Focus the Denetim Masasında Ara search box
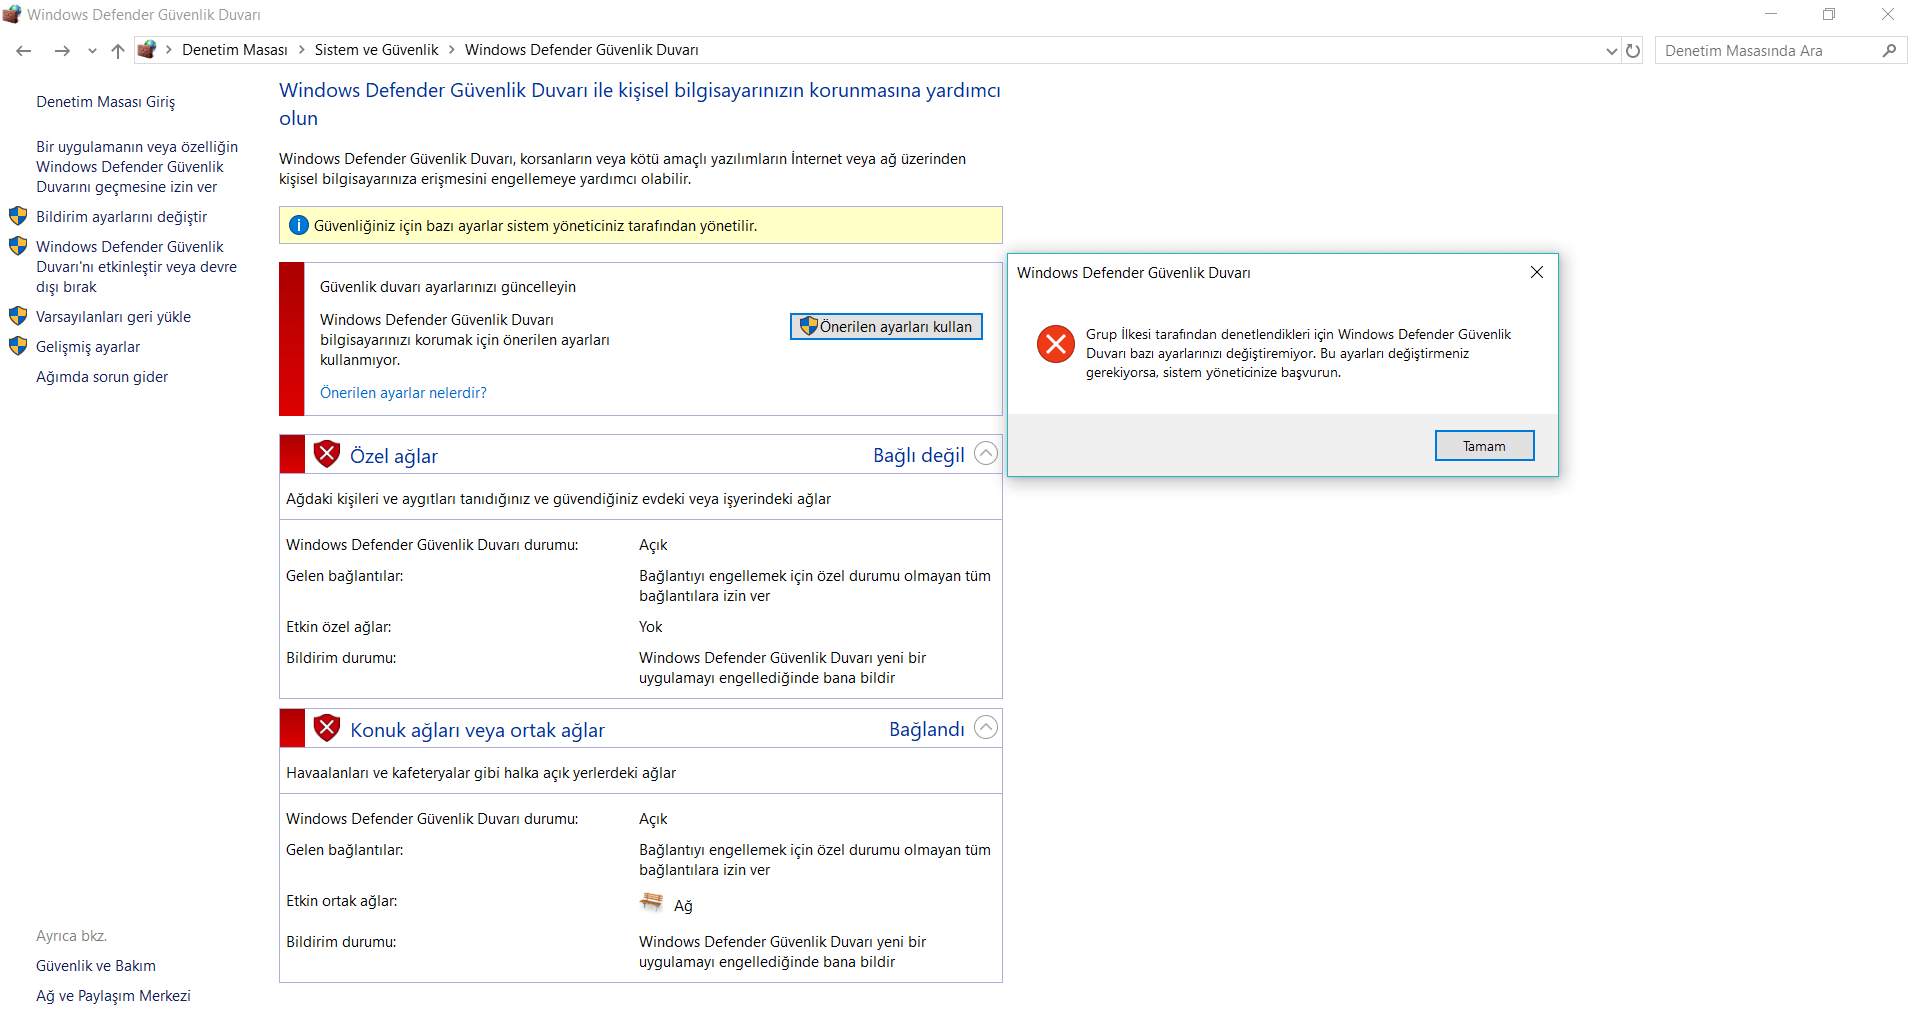 [1769, 50]
